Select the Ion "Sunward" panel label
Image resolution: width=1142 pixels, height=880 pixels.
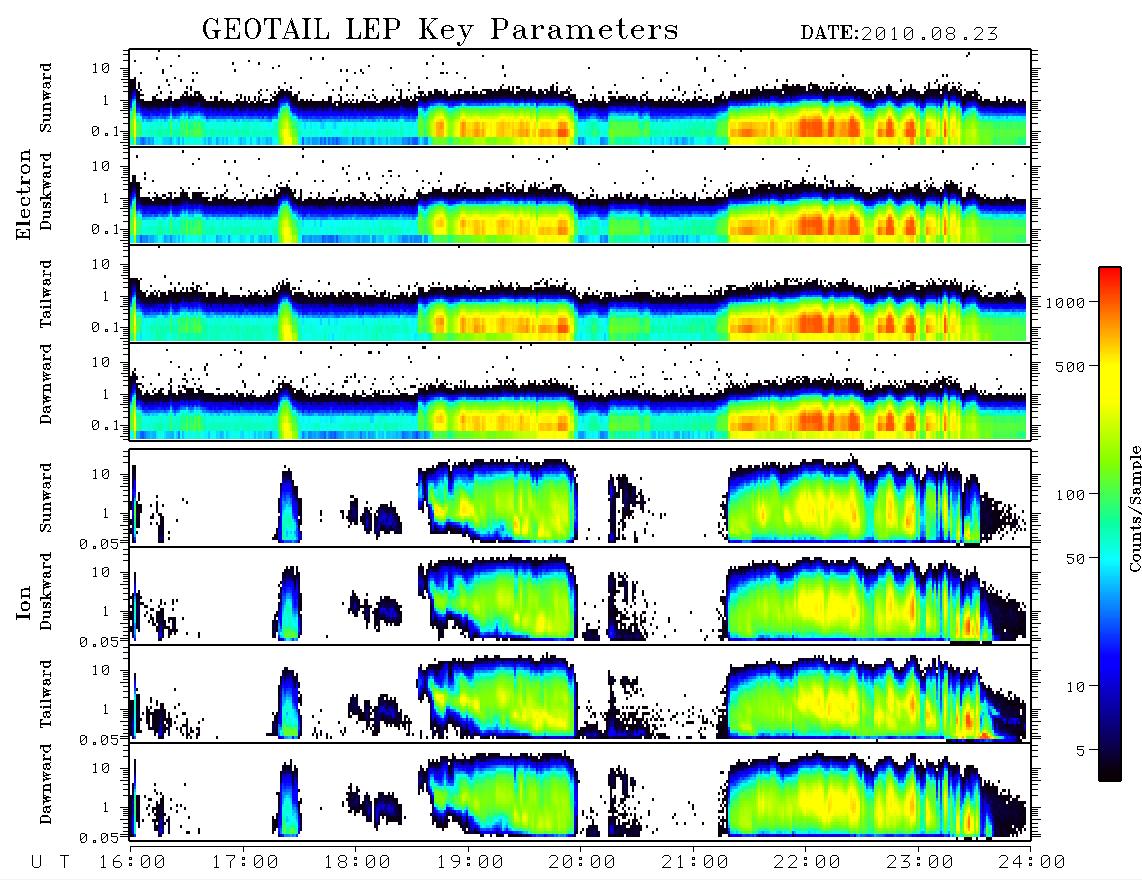46,497
